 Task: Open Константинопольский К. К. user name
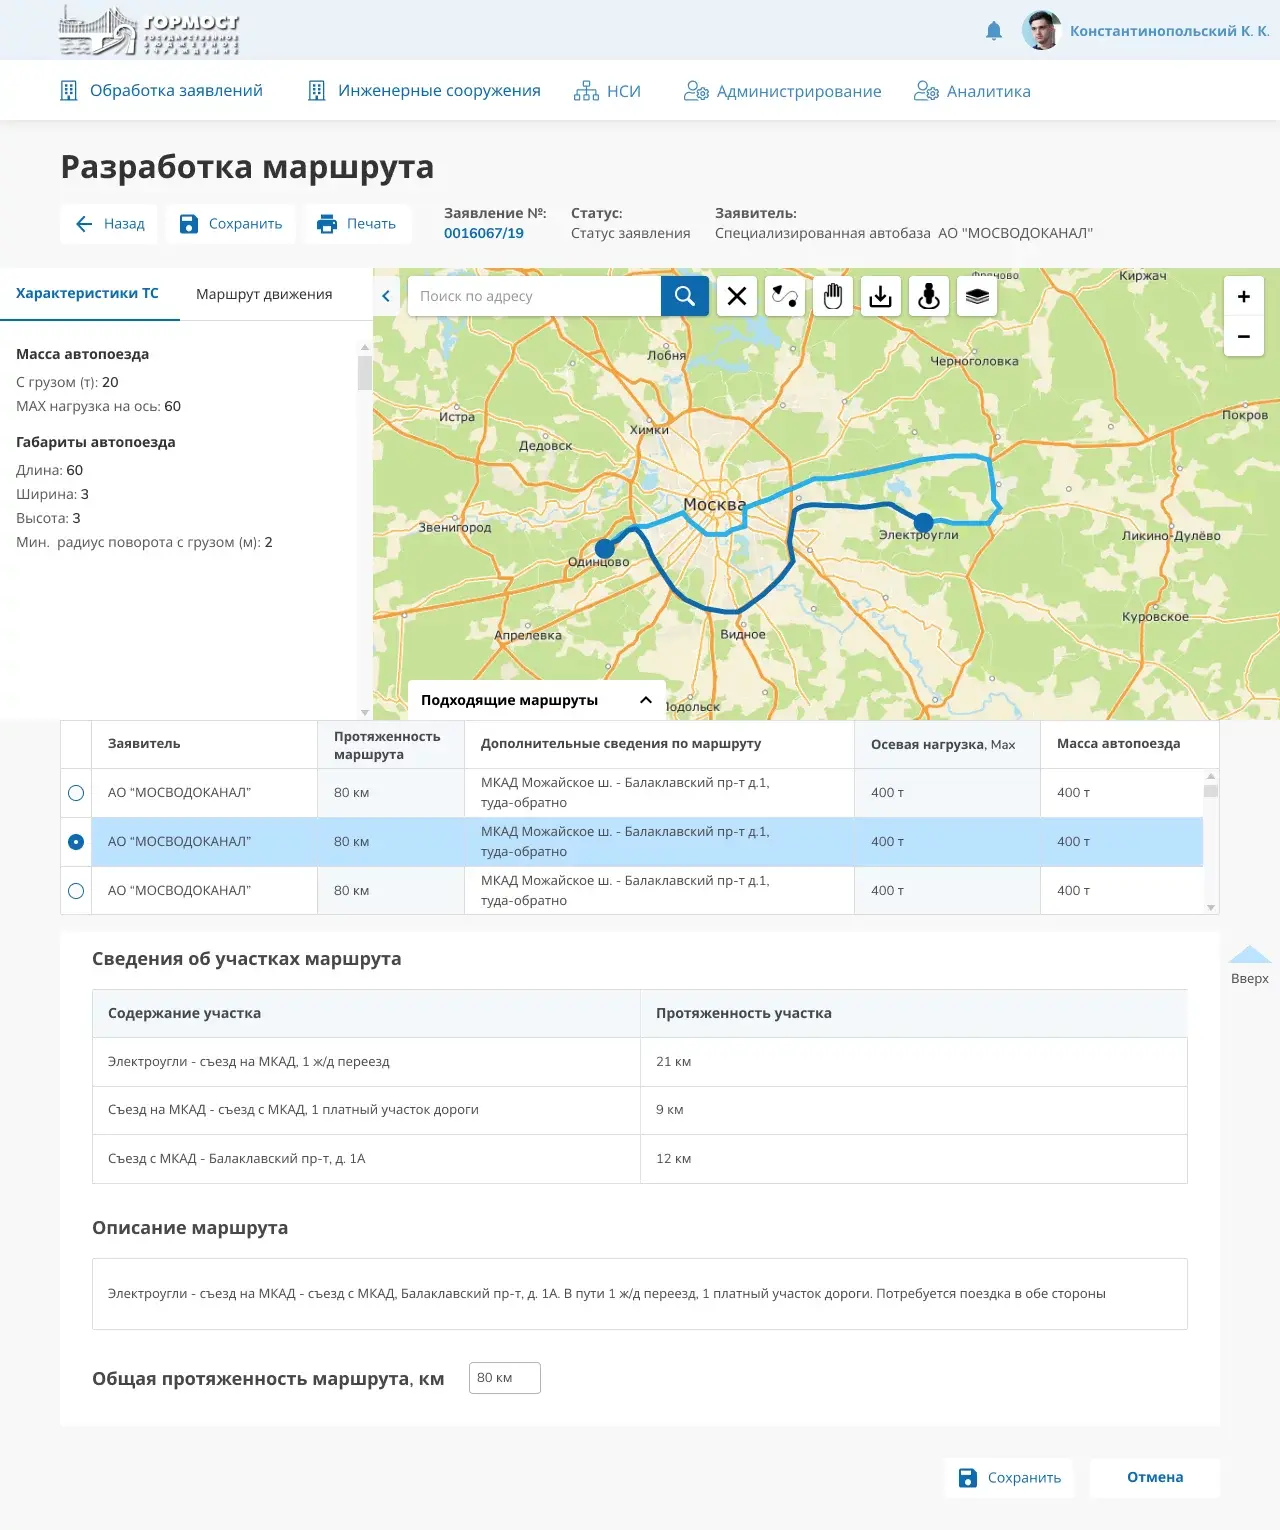(1169, 31)
